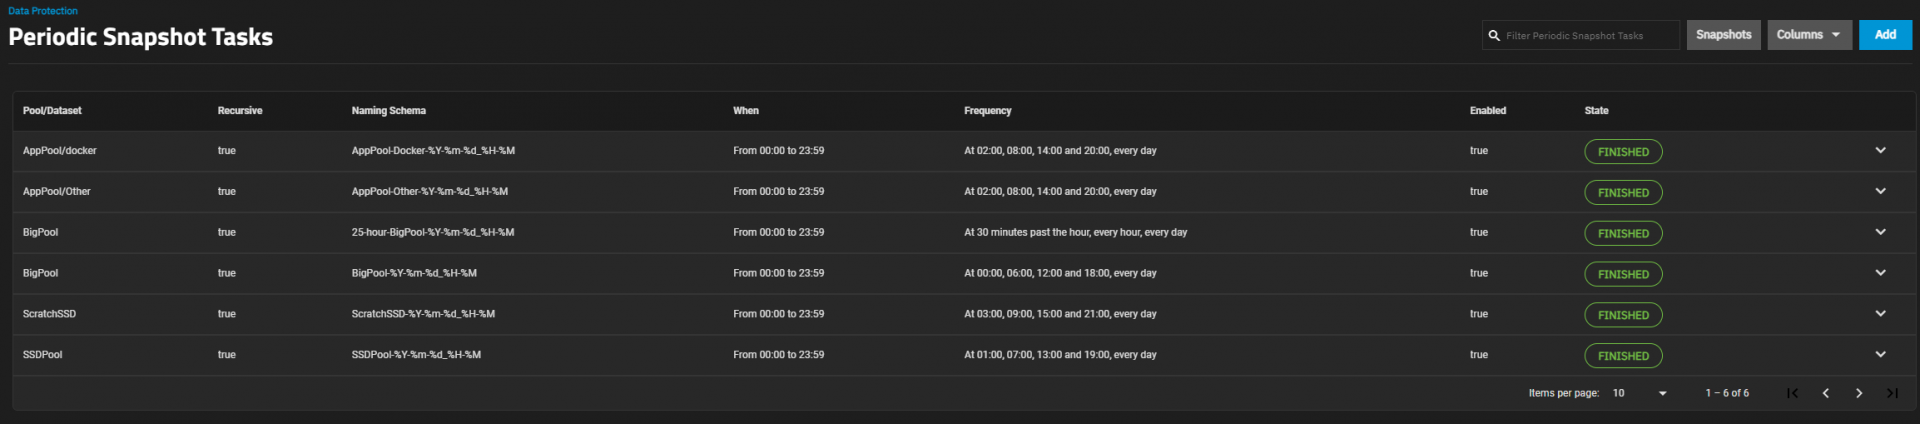Follow the Data Protection breadcrumb link
Screen dimensions: 1920x424
[43, 11]
